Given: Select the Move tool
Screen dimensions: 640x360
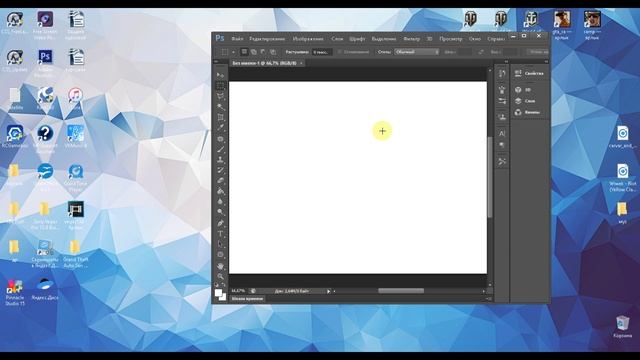Looking at the screenshot, I should tap(220, 75).
